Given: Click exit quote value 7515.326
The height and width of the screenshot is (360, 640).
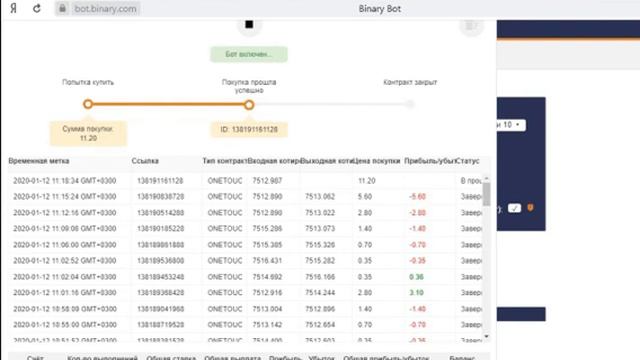Looking at the screenshot, I should point(320,244).
